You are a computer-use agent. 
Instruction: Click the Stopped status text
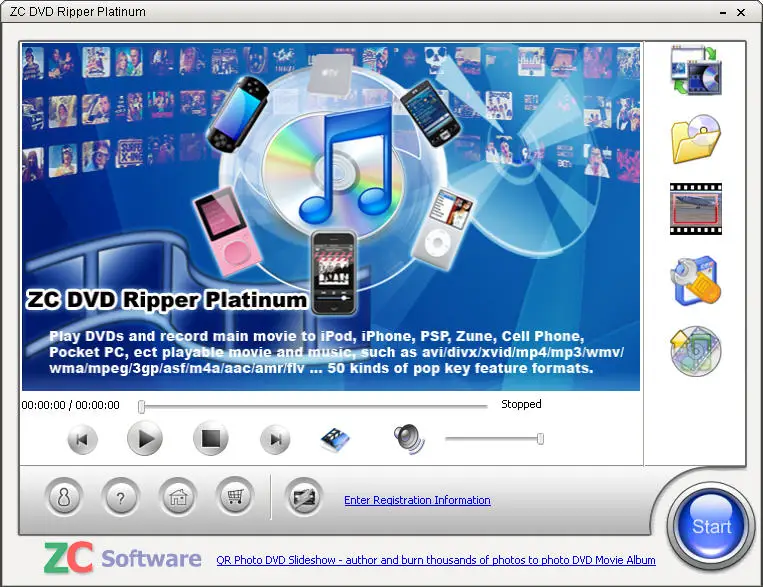[x=521, y=404]
